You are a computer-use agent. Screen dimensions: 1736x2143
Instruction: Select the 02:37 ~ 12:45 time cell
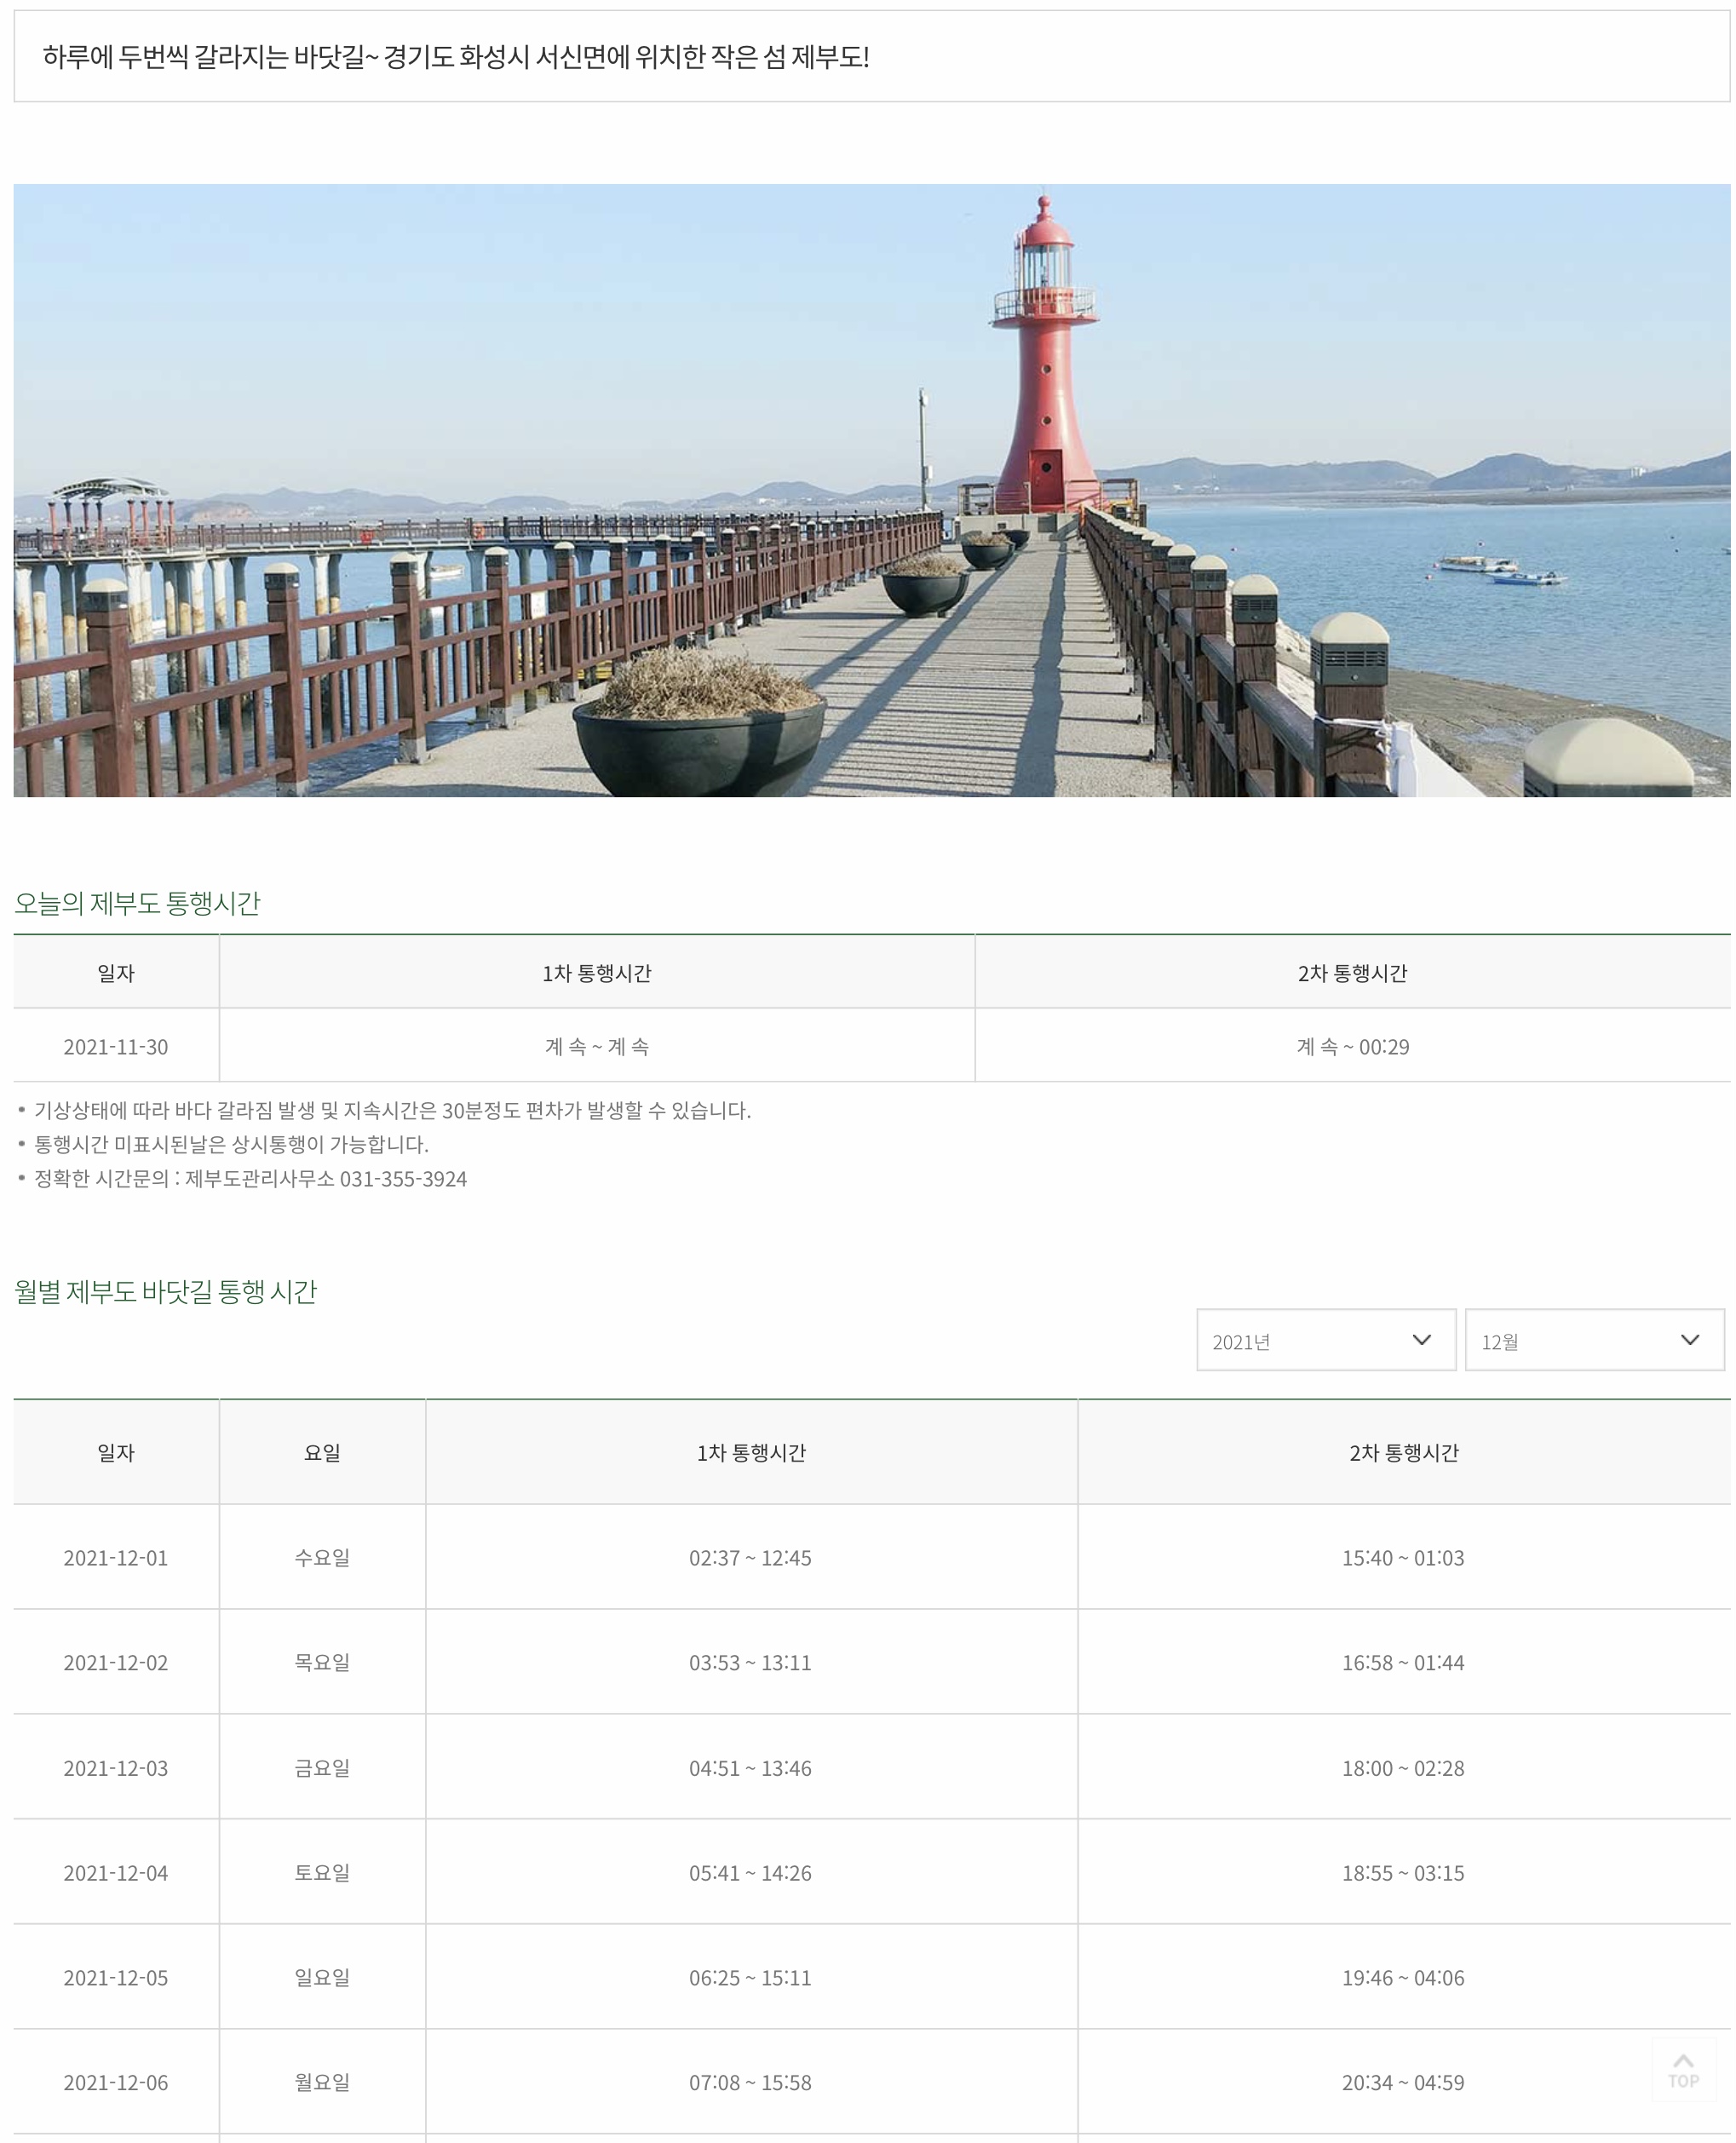750,1558
